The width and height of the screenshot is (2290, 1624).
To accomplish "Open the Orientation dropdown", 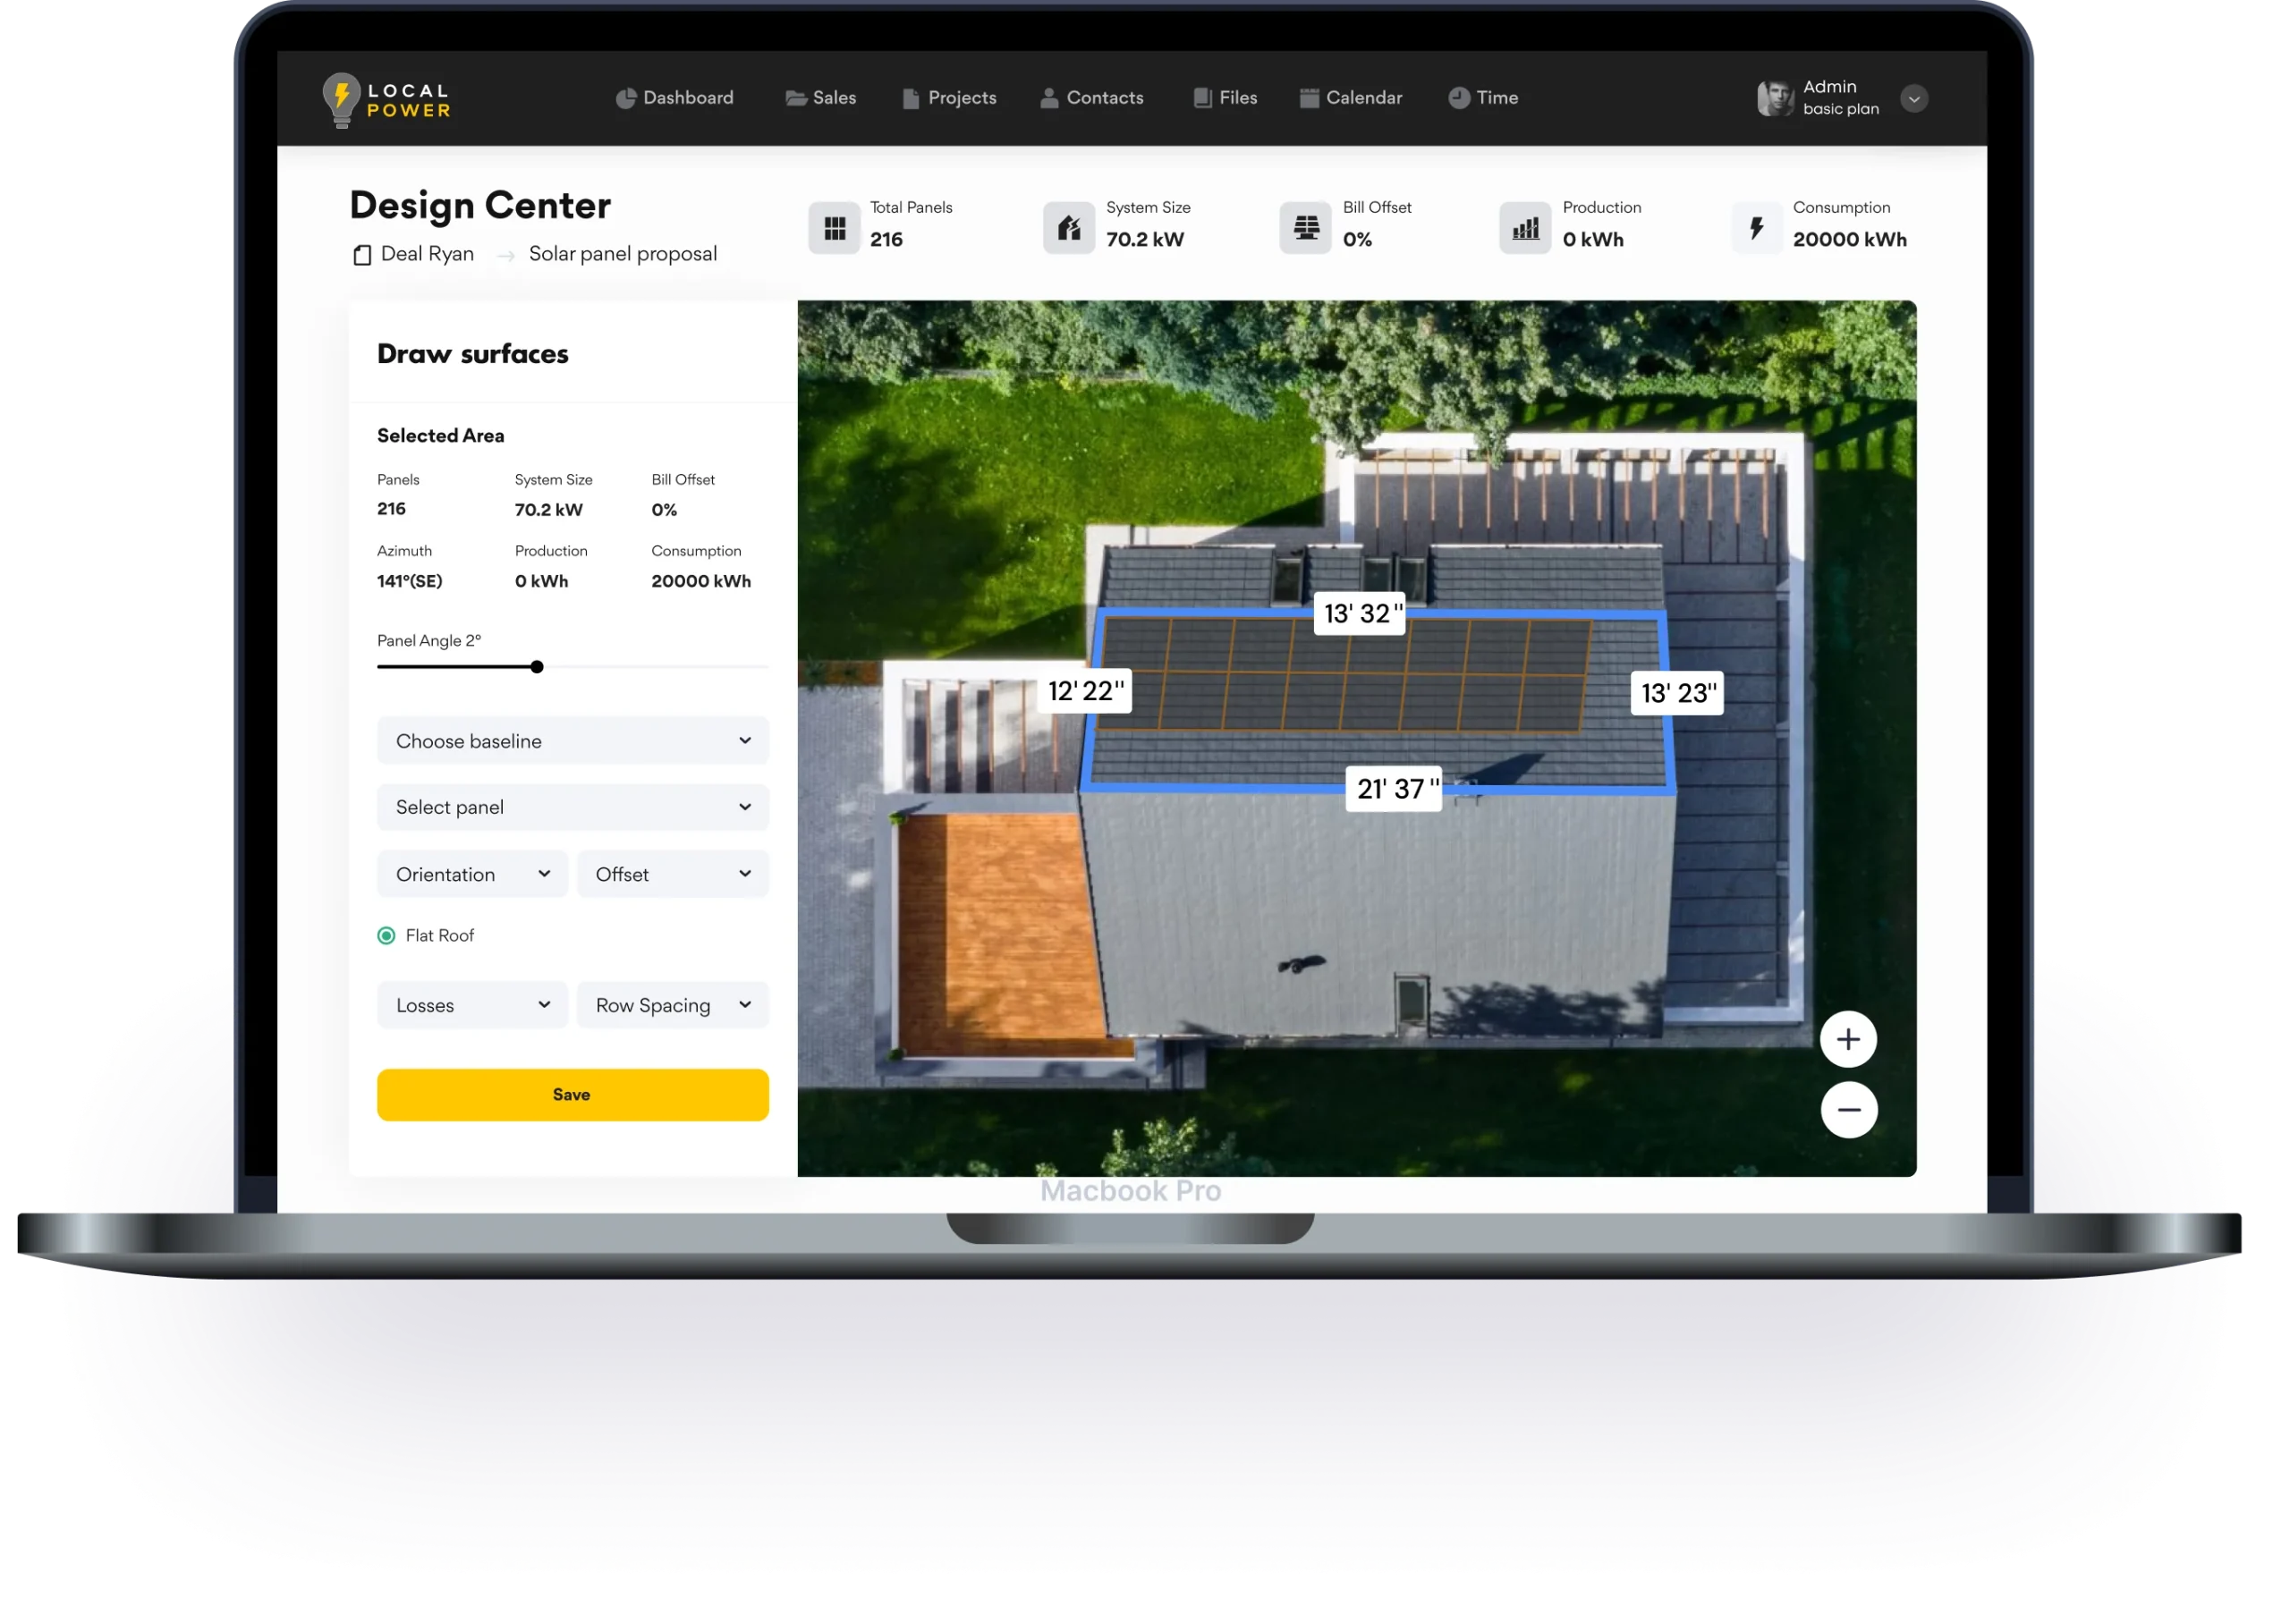I will coord(472,874).
